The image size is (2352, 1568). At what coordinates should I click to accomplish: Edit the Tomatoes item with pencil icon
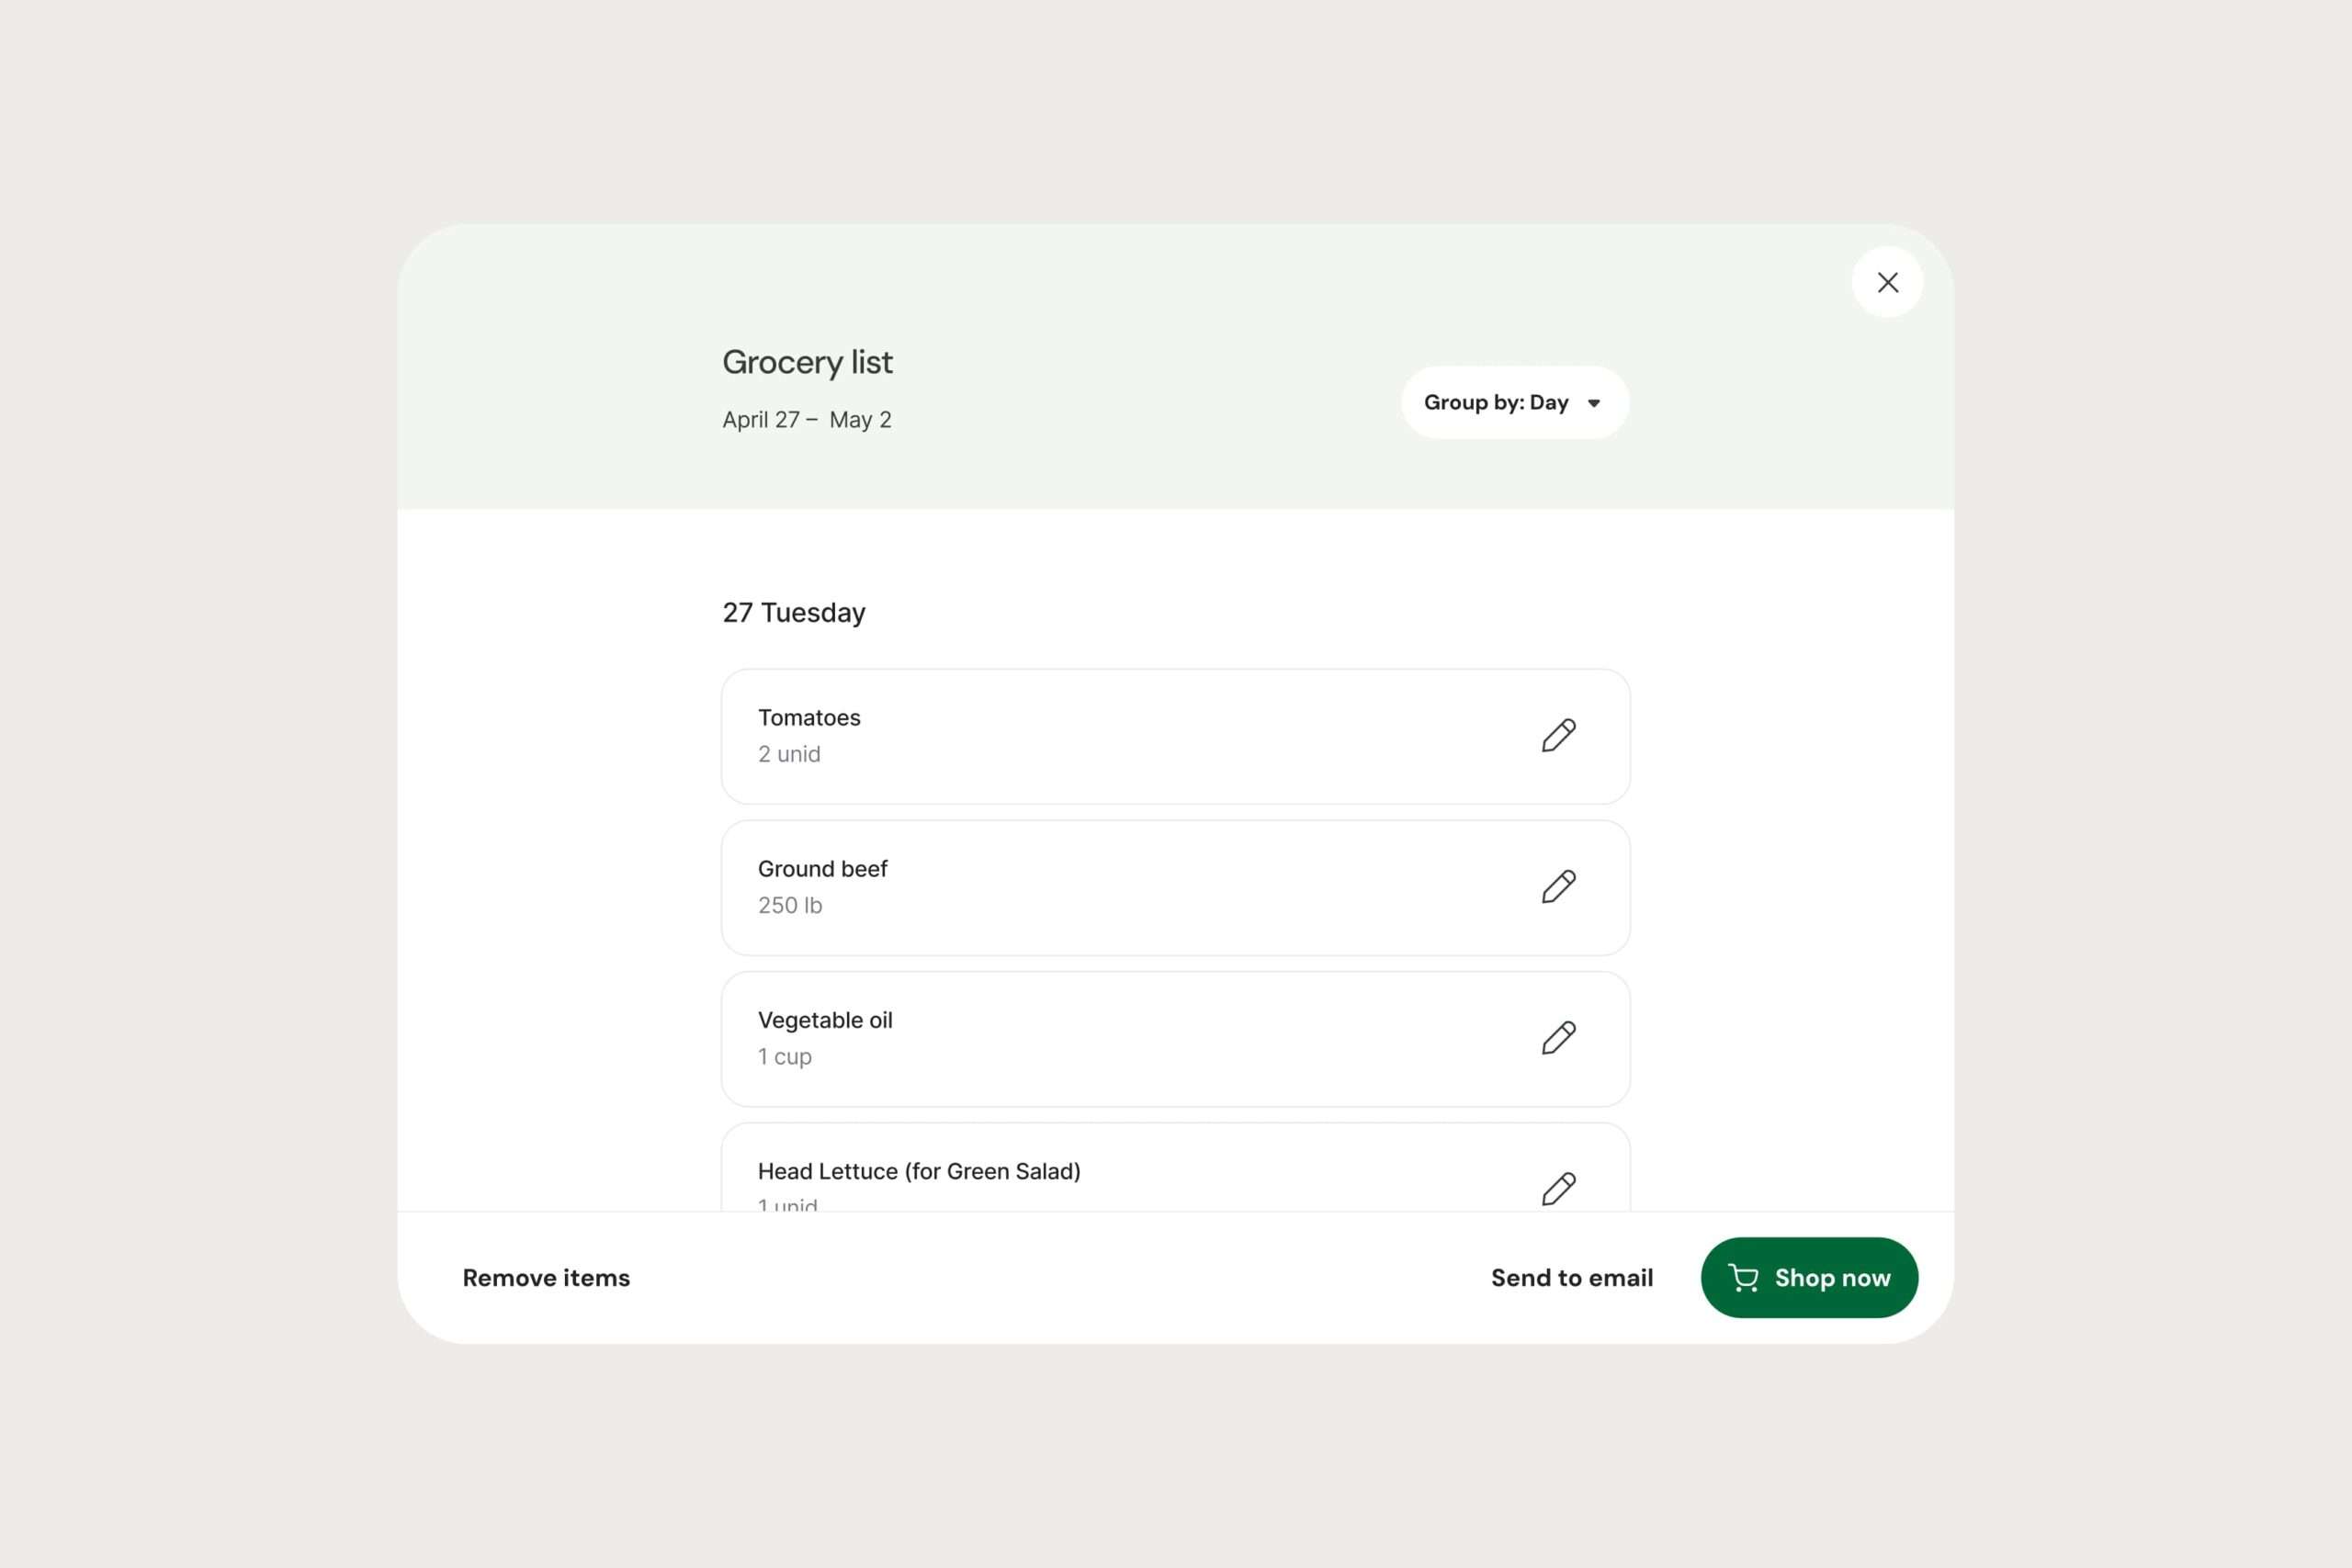[1558, 736]
